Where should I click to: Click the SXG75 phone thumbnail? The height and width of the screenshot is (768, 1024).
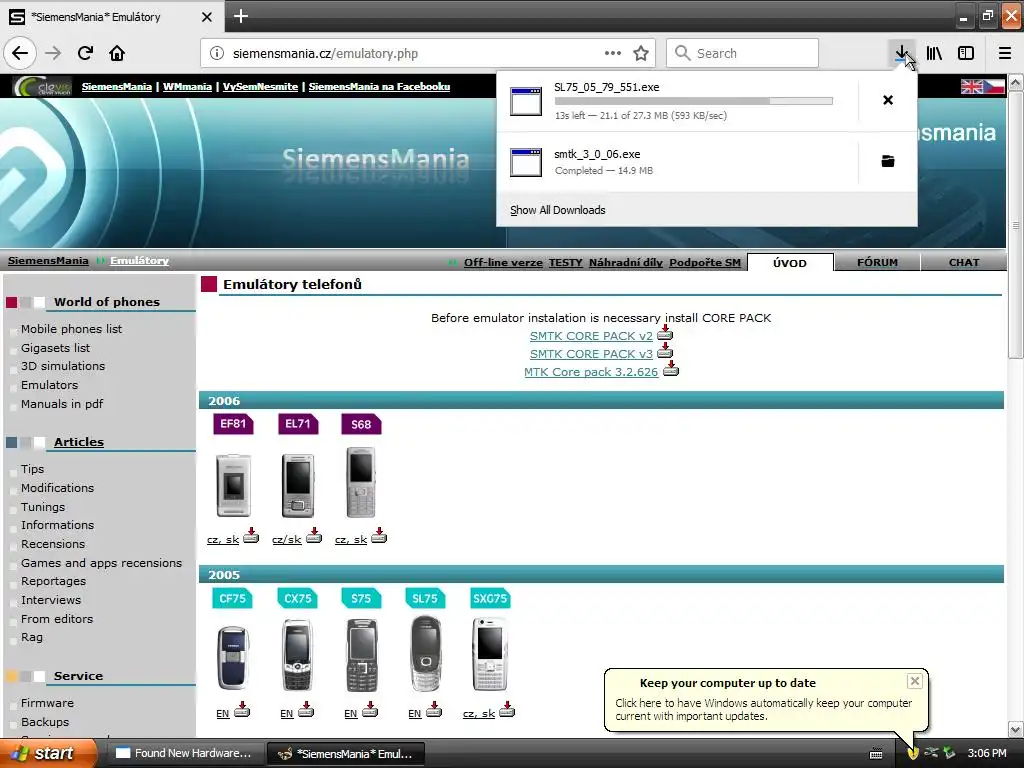coord(490,654)
